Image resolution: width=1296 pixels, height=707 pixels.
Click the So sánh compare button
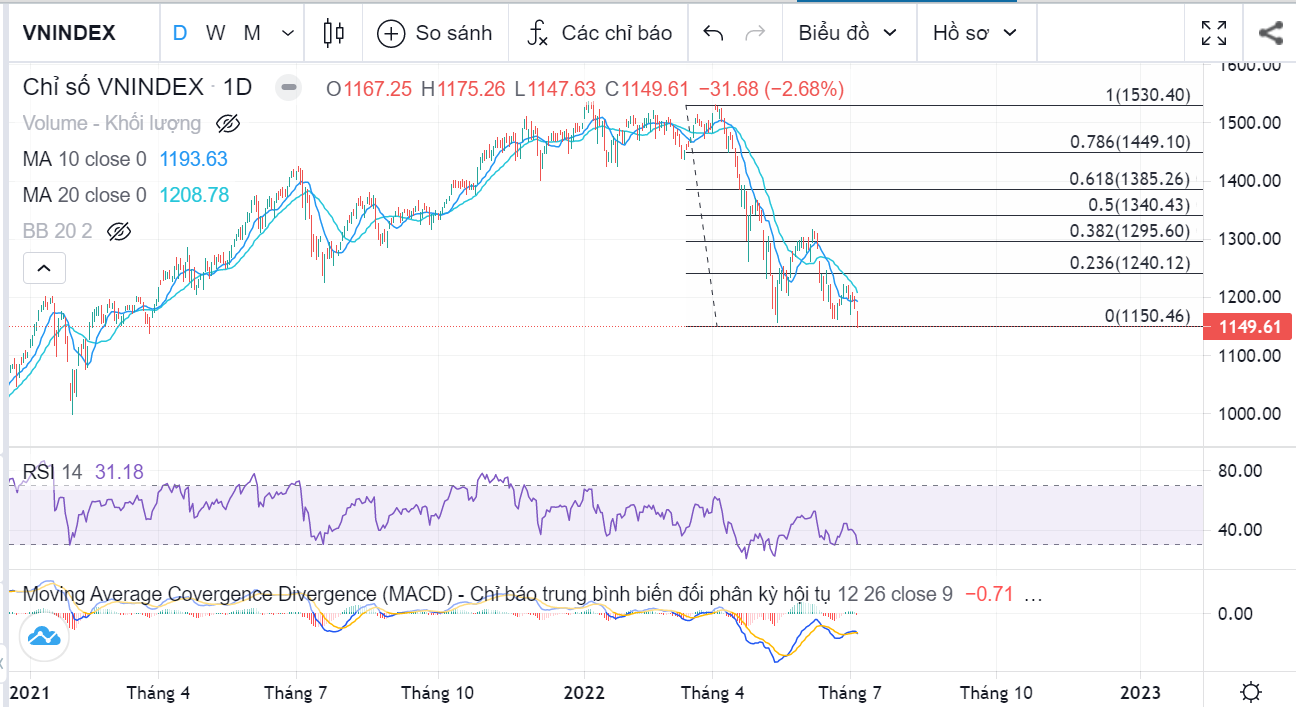pyautogui.click(x=435, y=33)
